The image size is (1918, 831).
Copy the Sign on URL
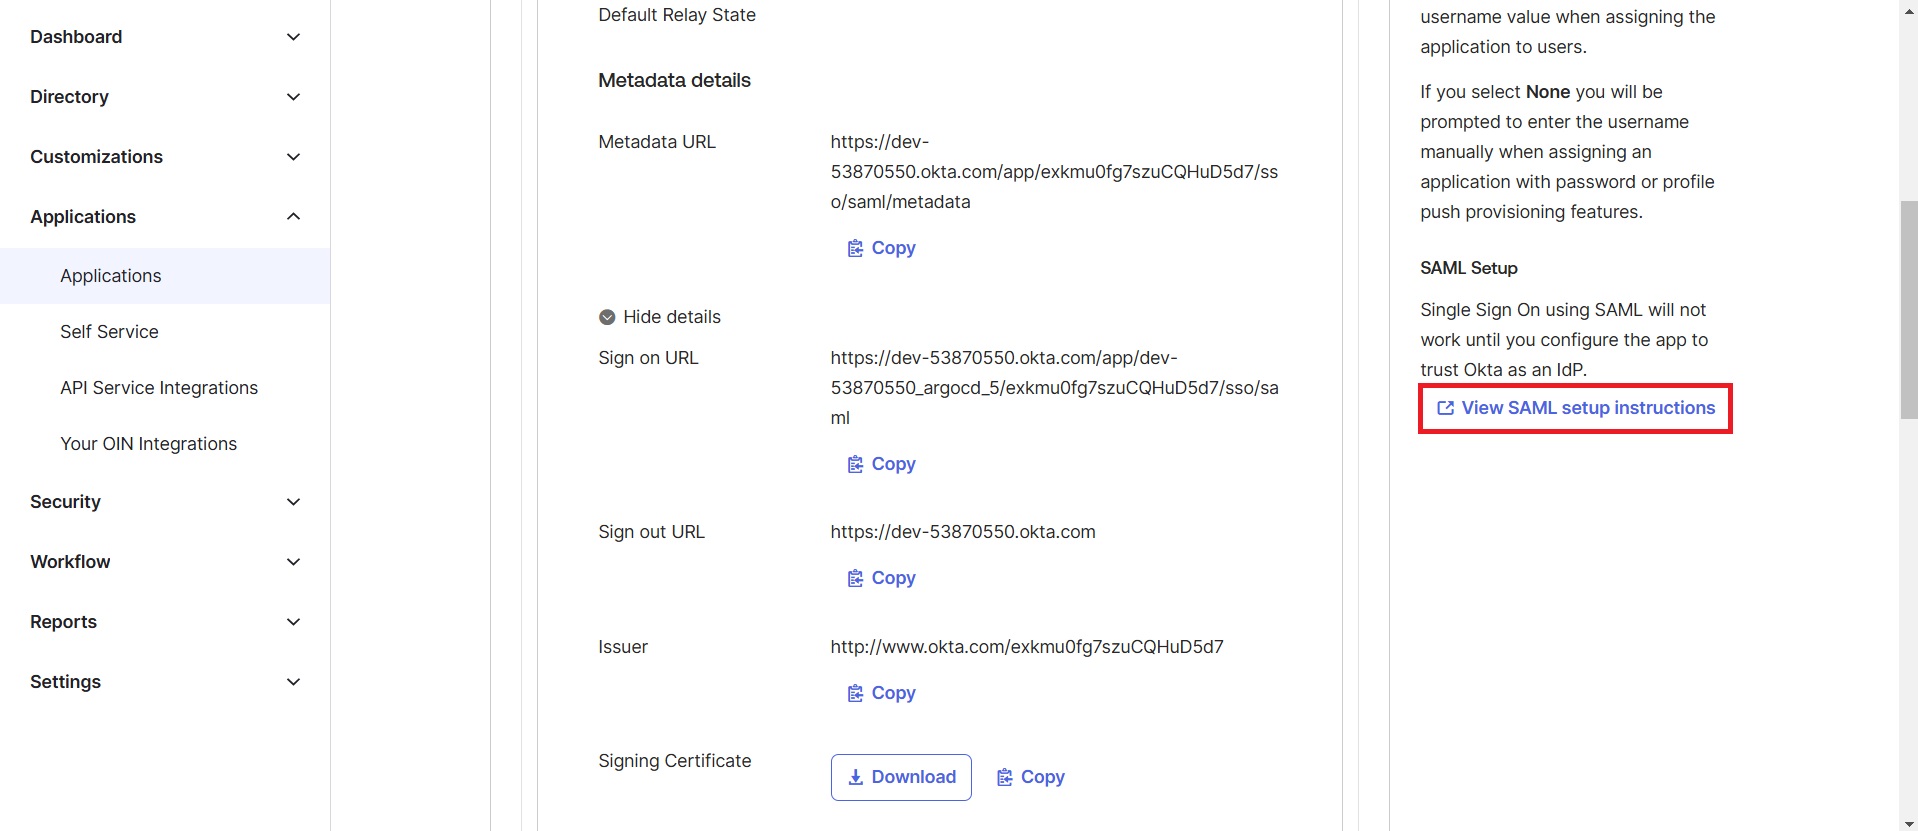pos(880,463)
